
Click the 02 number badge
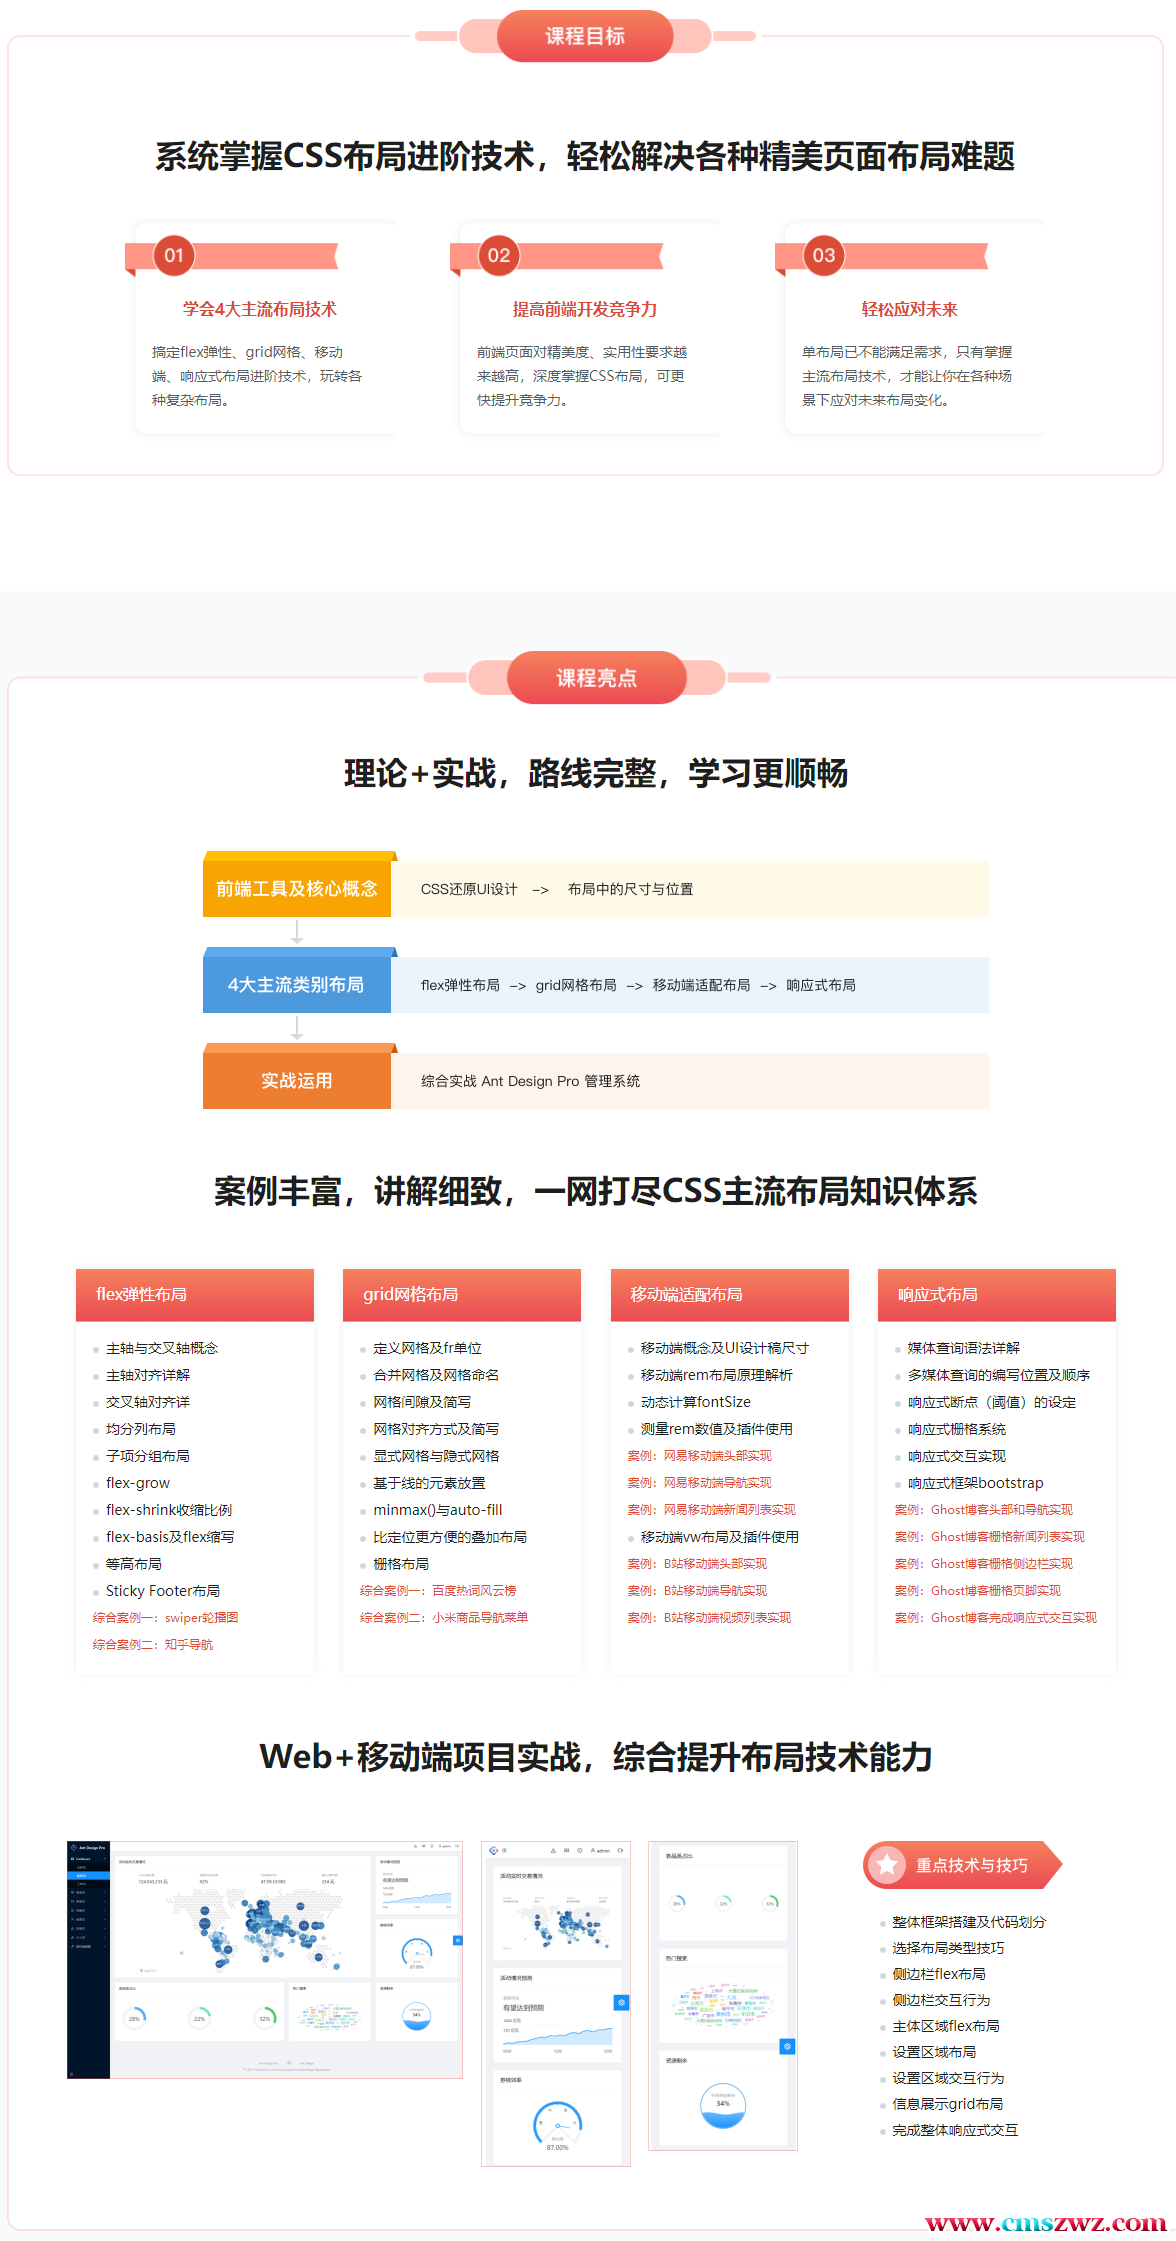[499, 255]
